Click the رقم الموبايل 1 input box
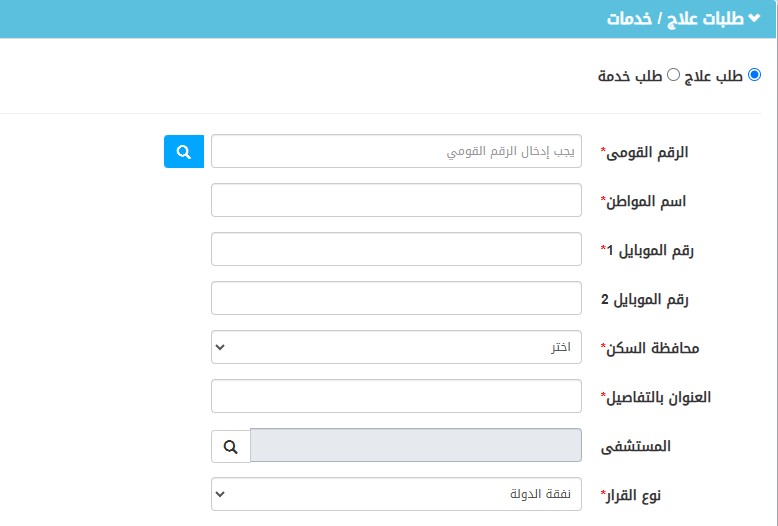This screenshot has height=526, width=778. coord(396,249)
